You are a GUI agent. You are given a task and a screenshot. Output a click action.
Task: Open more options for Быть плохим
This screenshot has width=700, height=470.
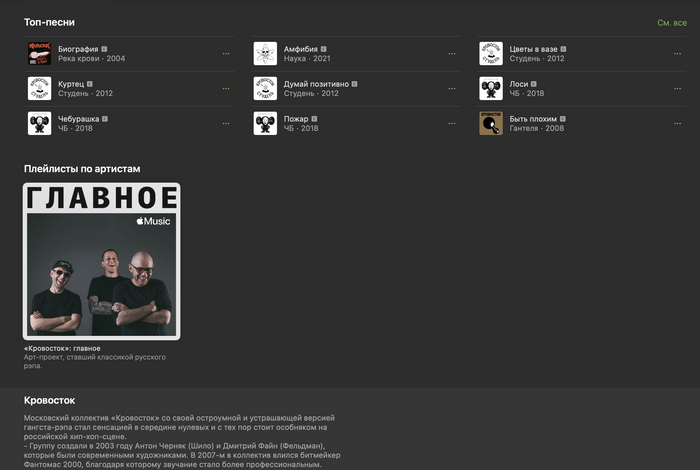(x=678, y=123)
